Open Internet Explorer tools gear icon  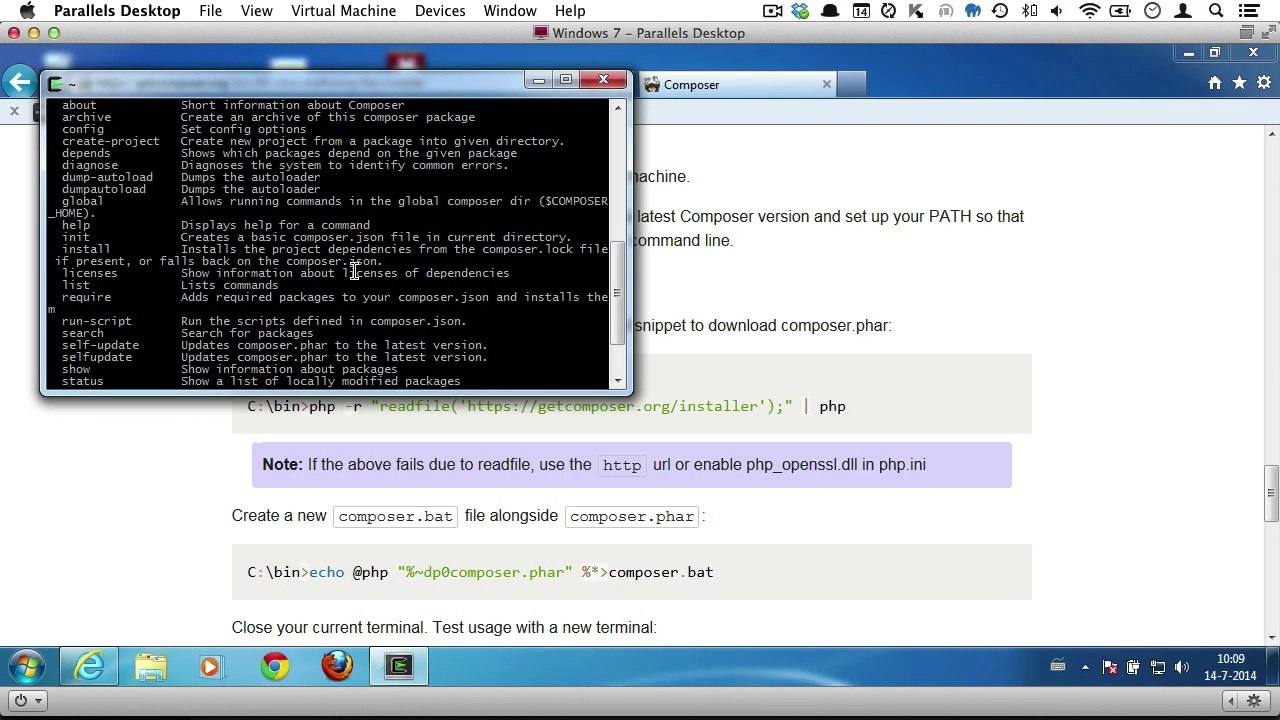point(1264,84)
